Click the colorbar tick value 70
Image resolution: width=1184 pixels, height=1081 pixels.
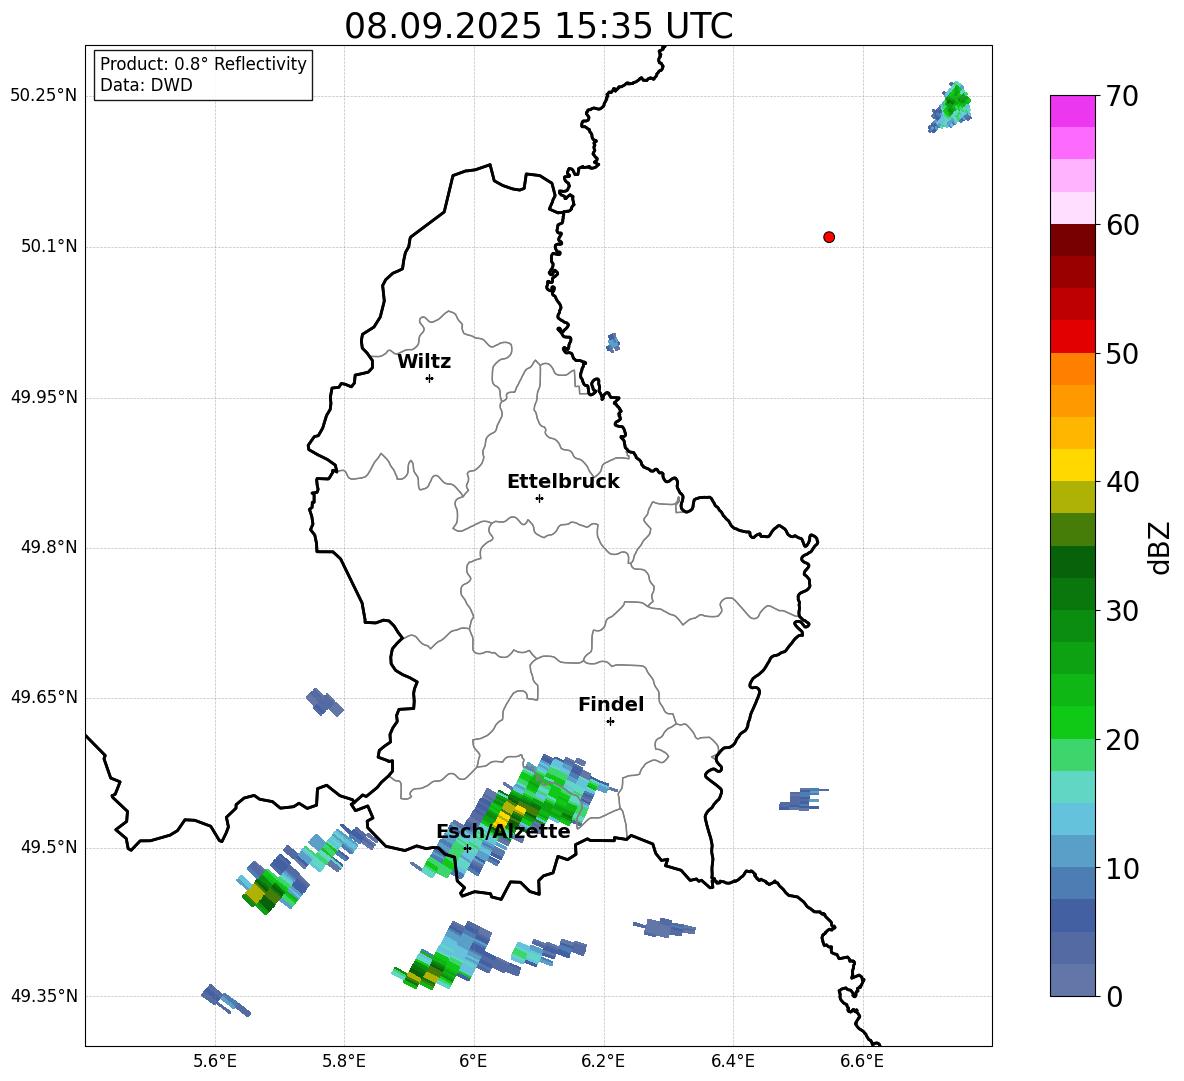coord(1122,96)
